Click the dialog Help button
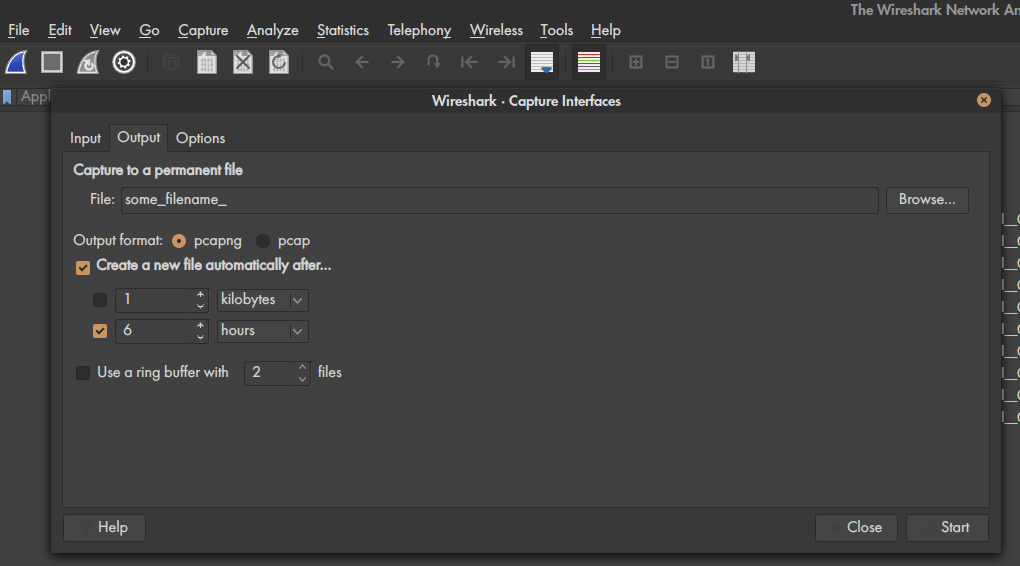1020x566 pixels. point(104,528)
